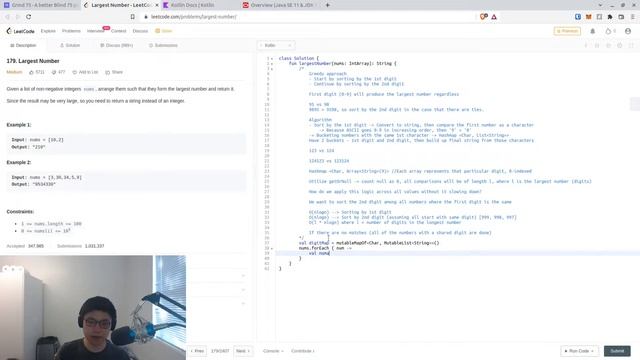Open the Solution tab
Image resolution: width=640 pixels, height=360 pixels.
coord(70,45)
